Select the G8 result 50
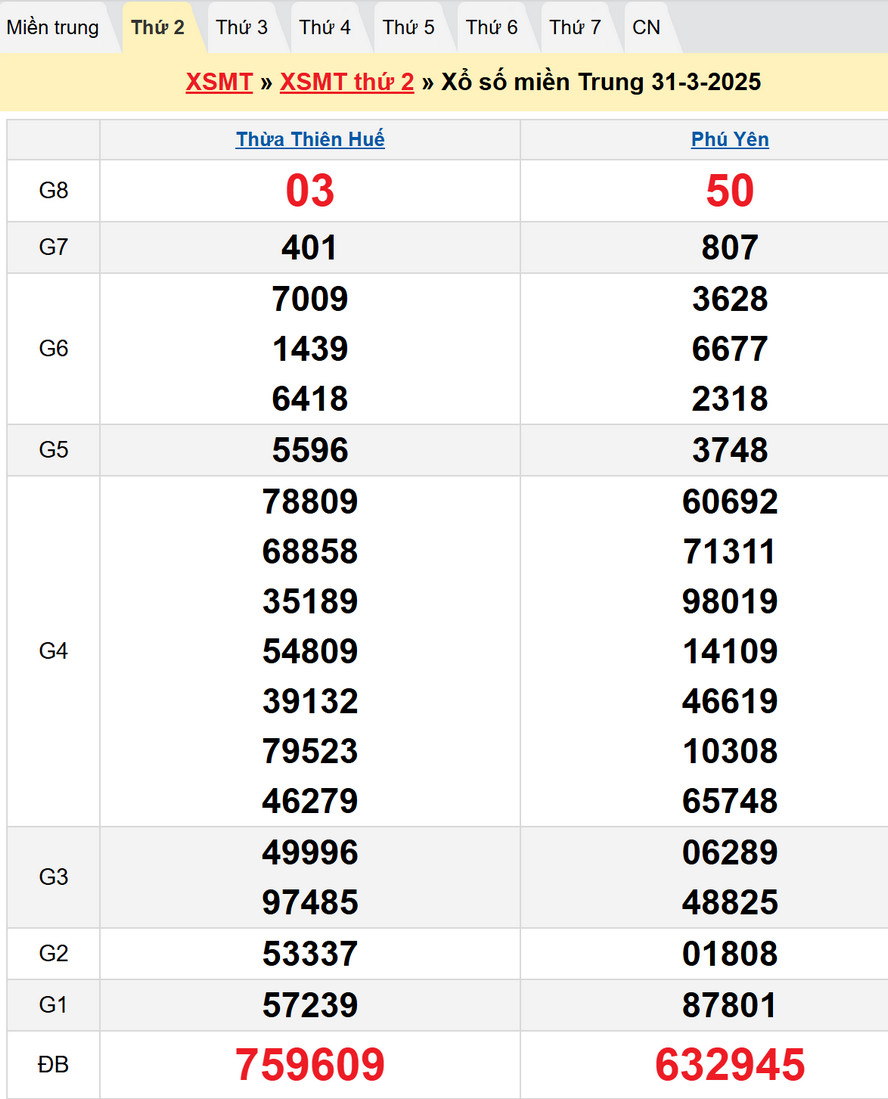 [x=730, y=191]
